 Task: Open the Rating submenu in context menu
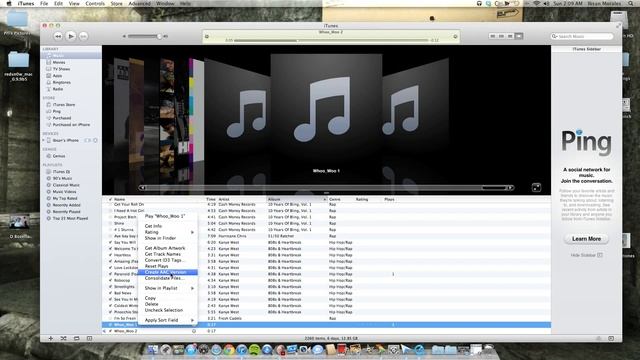(168, 232)
